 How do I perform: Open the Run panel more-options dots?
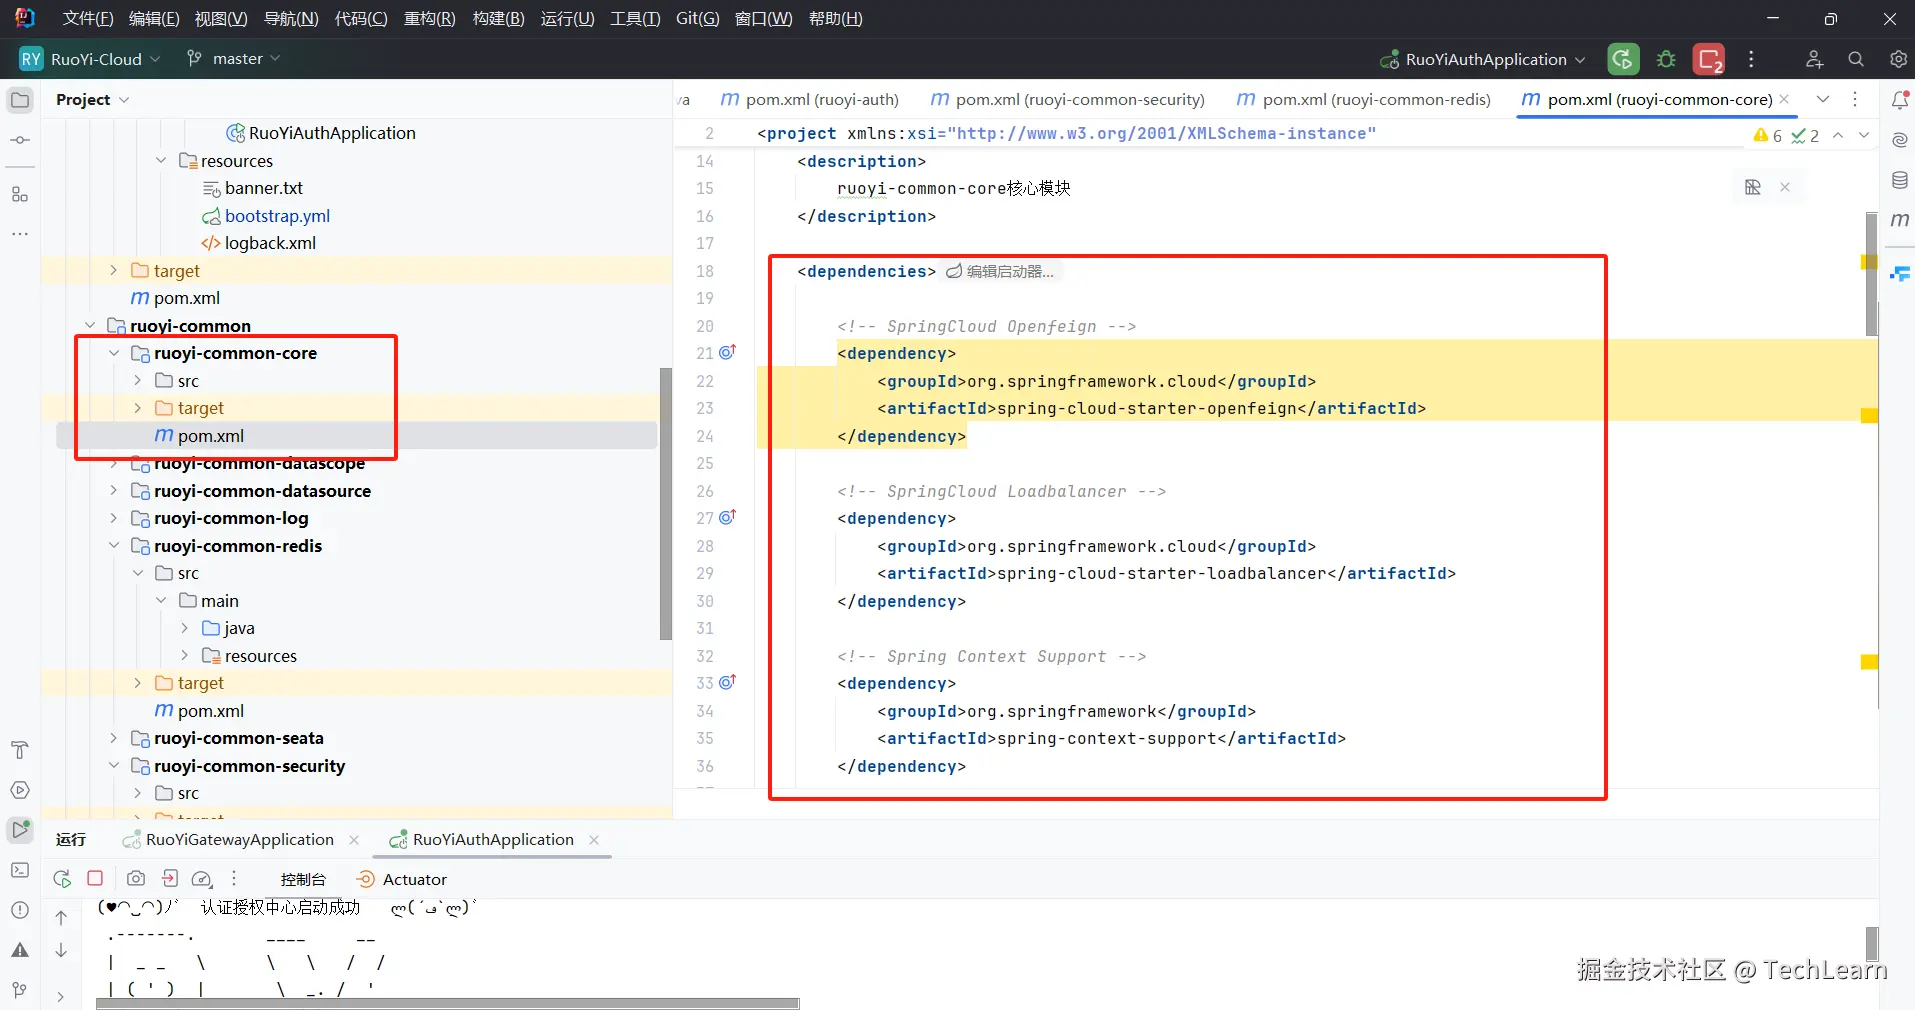[234, 878]
